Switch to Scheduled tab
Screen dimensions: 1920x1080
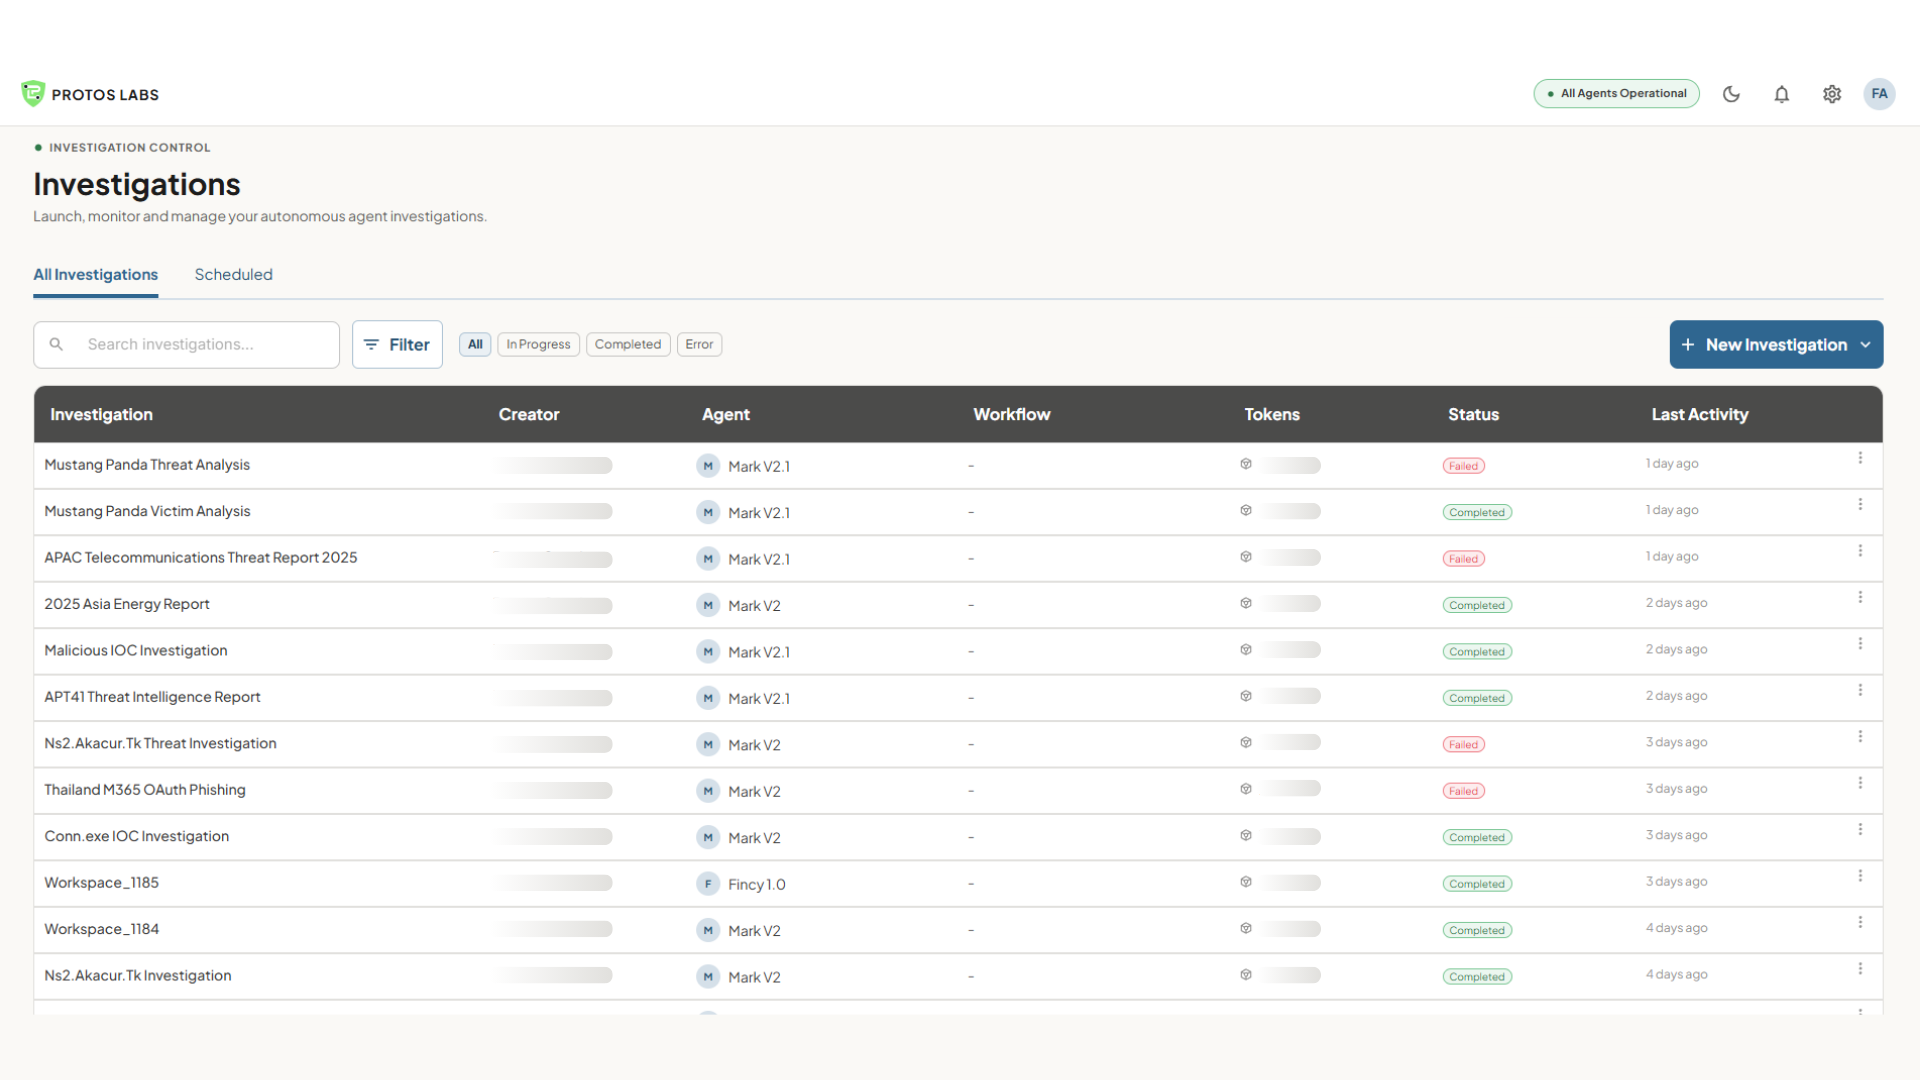233,275
